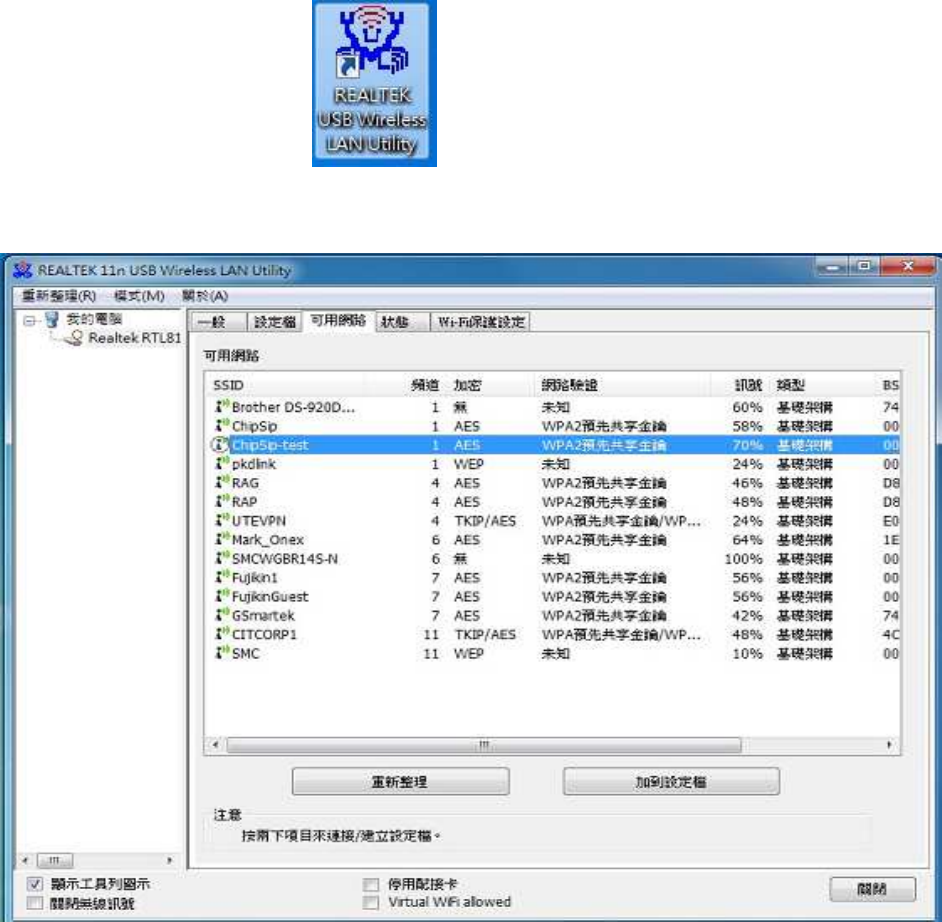Click the 關閉 close button
Screen dimensions: 942x922
pos(872,889)
